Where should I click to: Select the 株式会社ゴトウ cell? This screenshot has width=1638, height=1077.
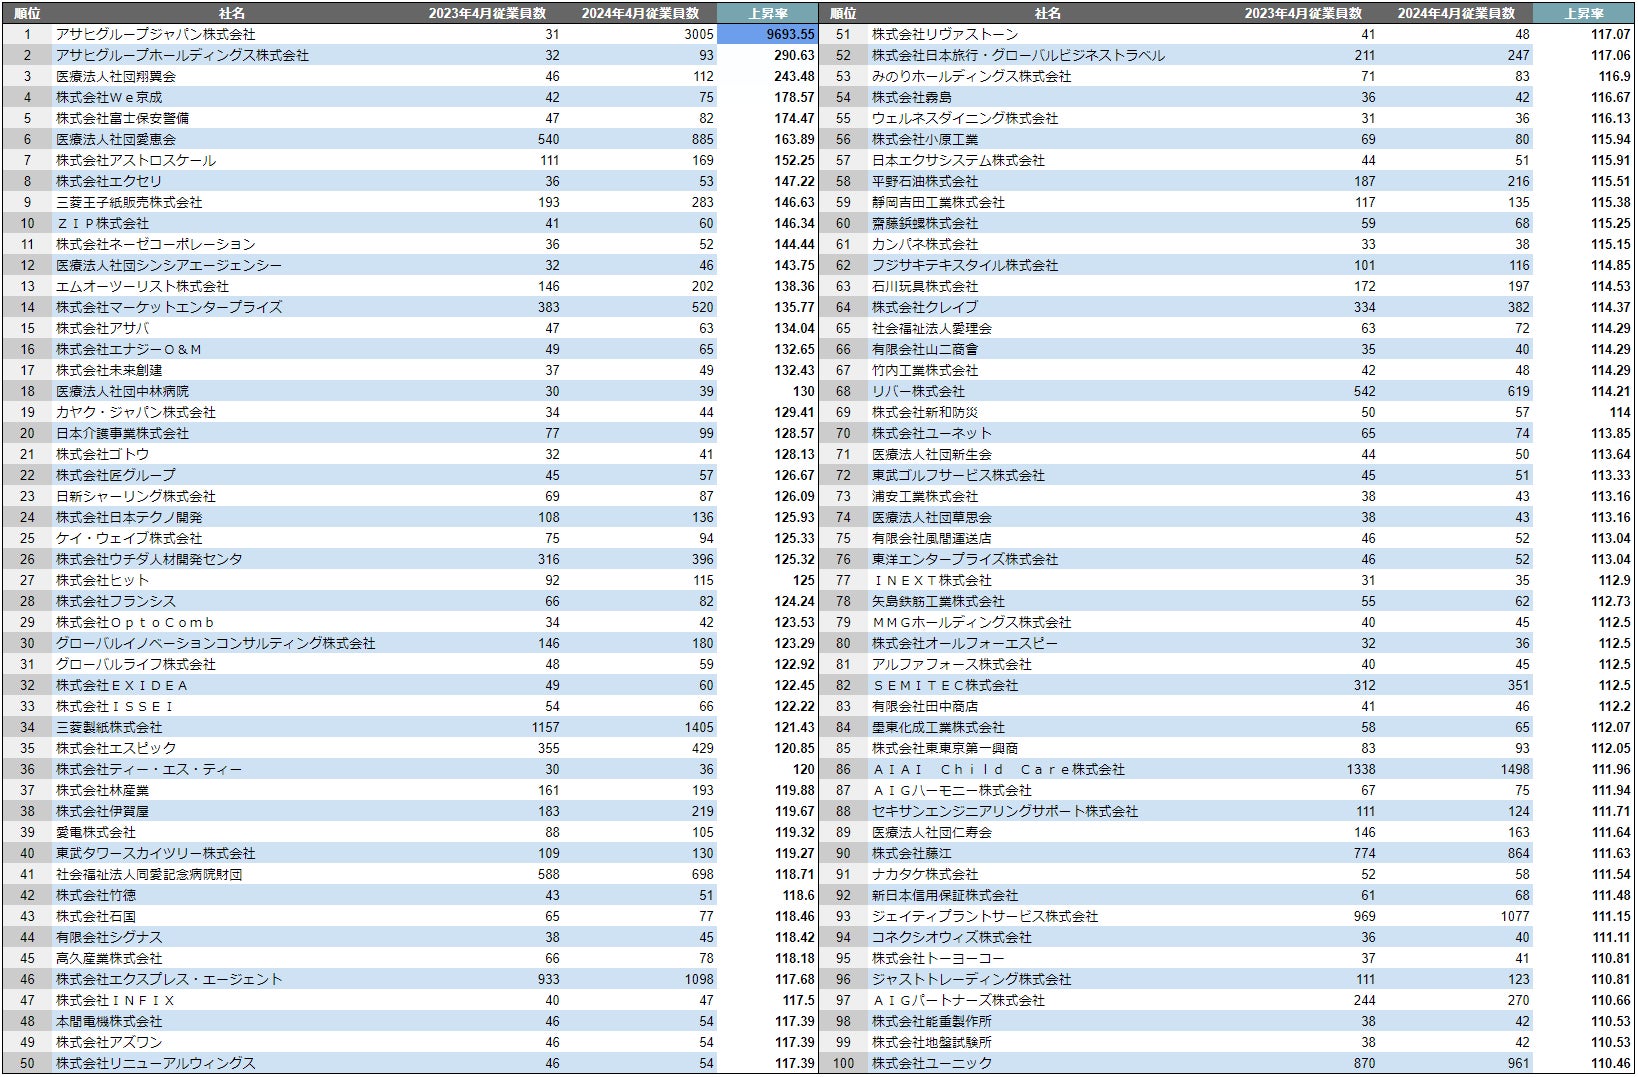tap(102, 454)
